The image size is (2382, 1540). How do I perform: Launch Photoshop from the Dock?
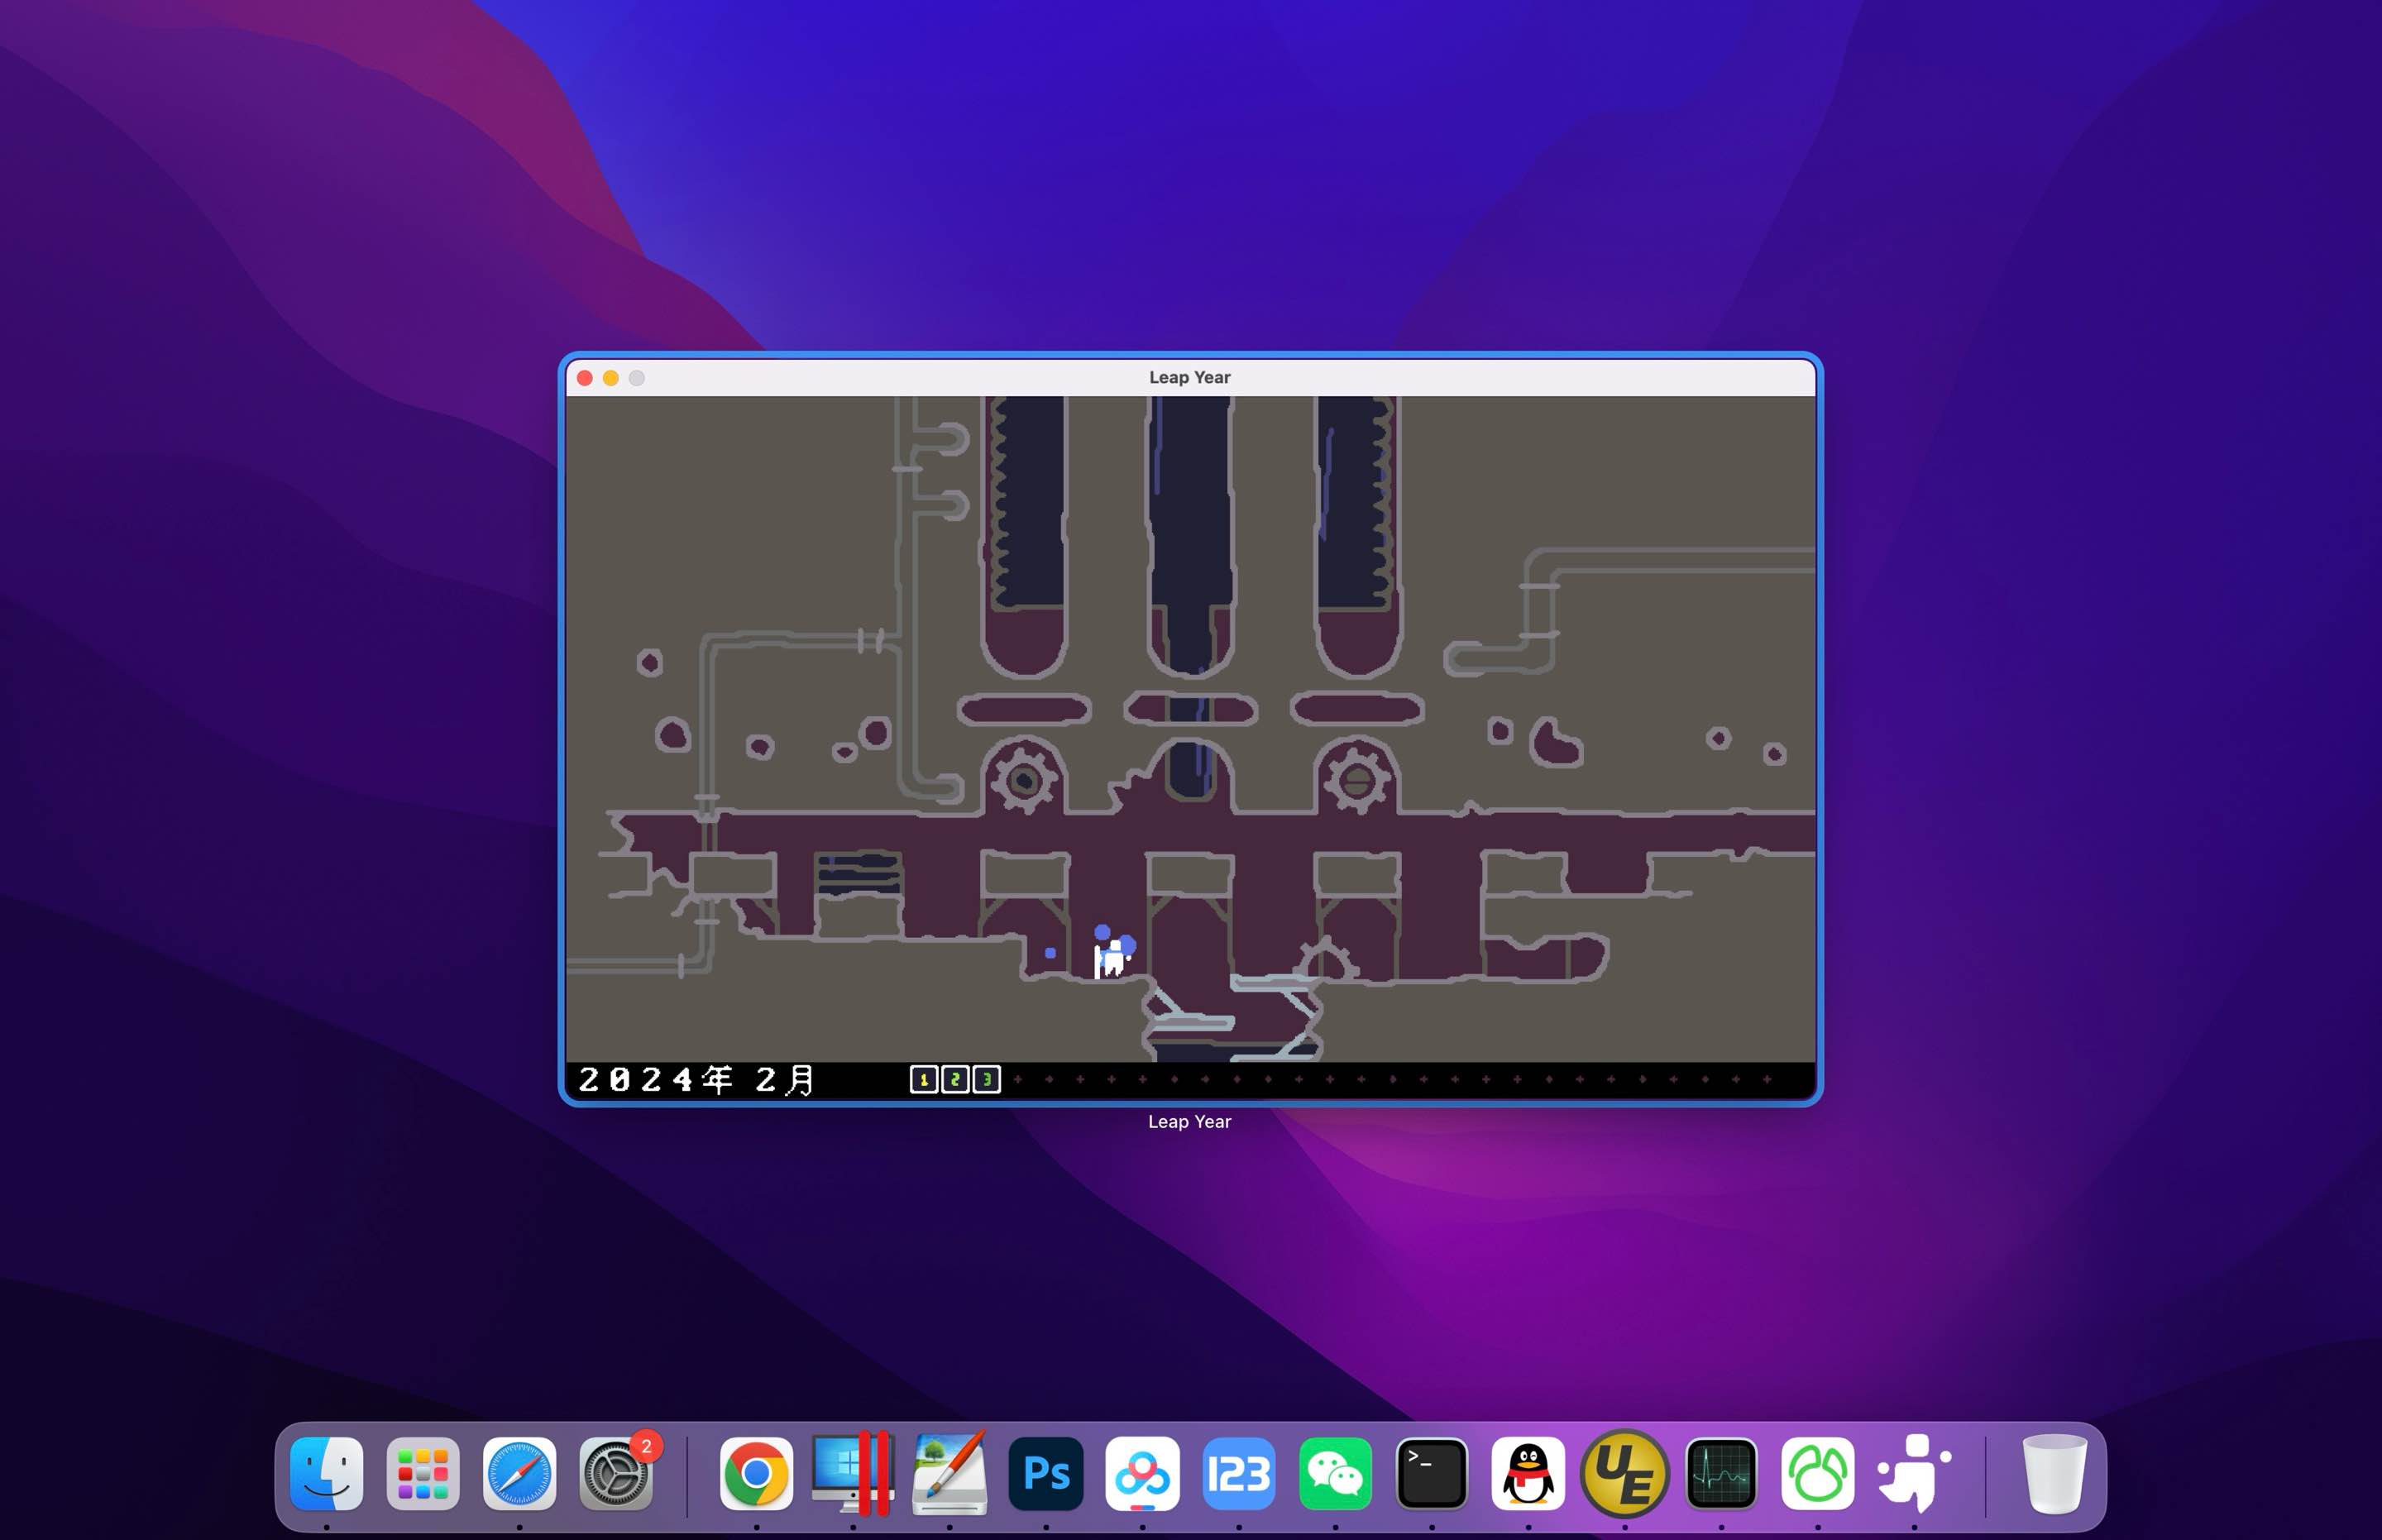pyautogui.click(x=1046, y=1473)
